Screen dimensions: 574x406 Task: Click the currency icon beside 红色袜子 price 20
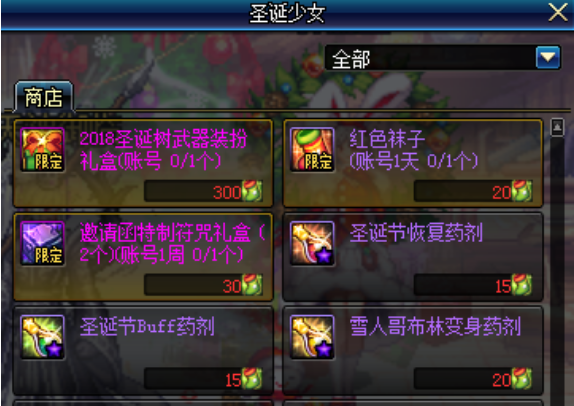click(522, 191)
